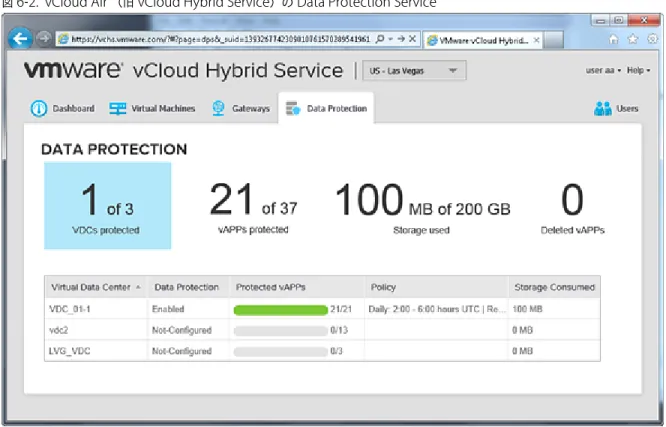Viewport: 666px width, 427px height.
Task: Expand the Help menu
Action: (638, 71)
